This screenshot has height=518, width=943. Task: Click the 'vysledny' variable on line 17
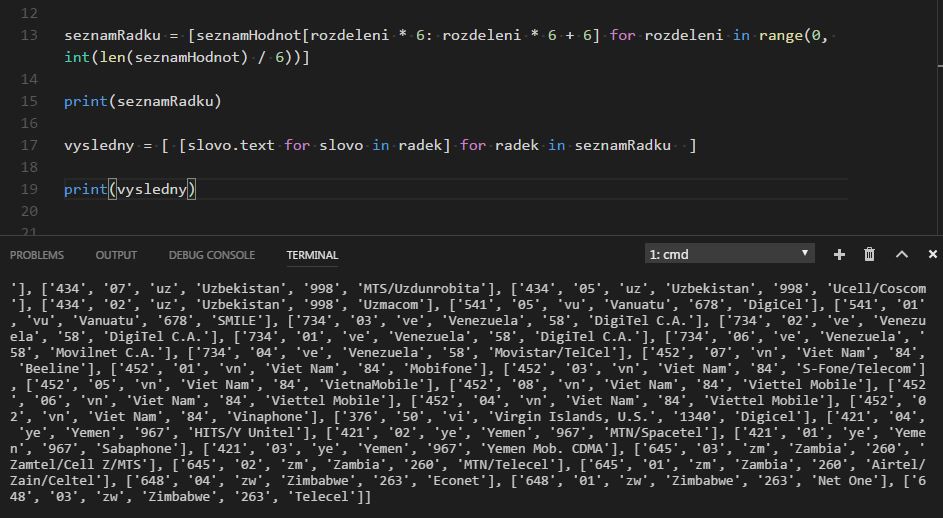pyautogui.click(x=99, y=145)
